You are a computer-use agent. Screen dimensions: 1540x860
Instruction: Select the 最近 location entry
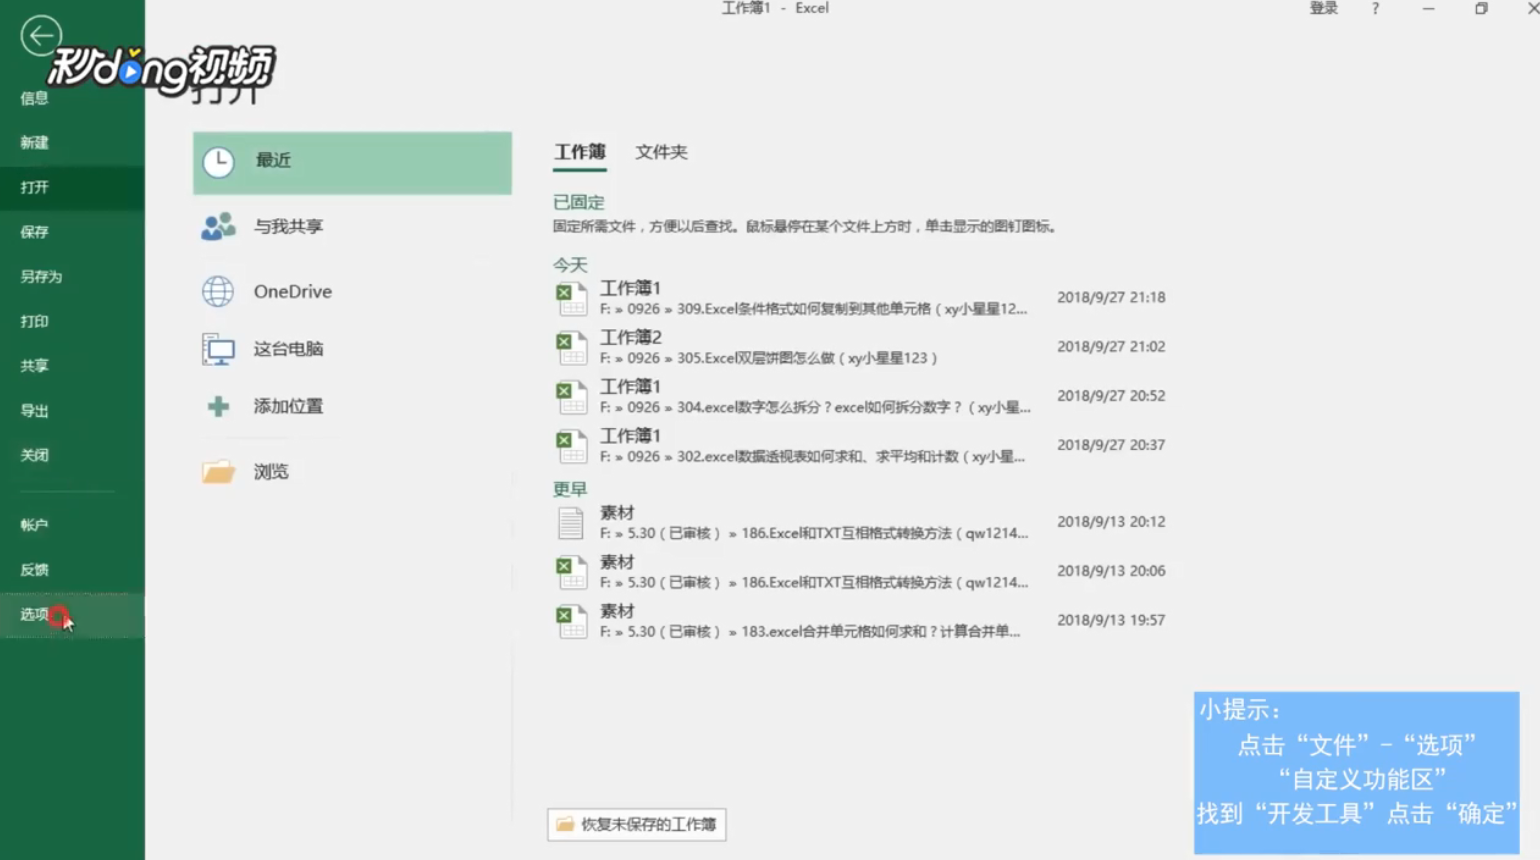coord(352,162)
